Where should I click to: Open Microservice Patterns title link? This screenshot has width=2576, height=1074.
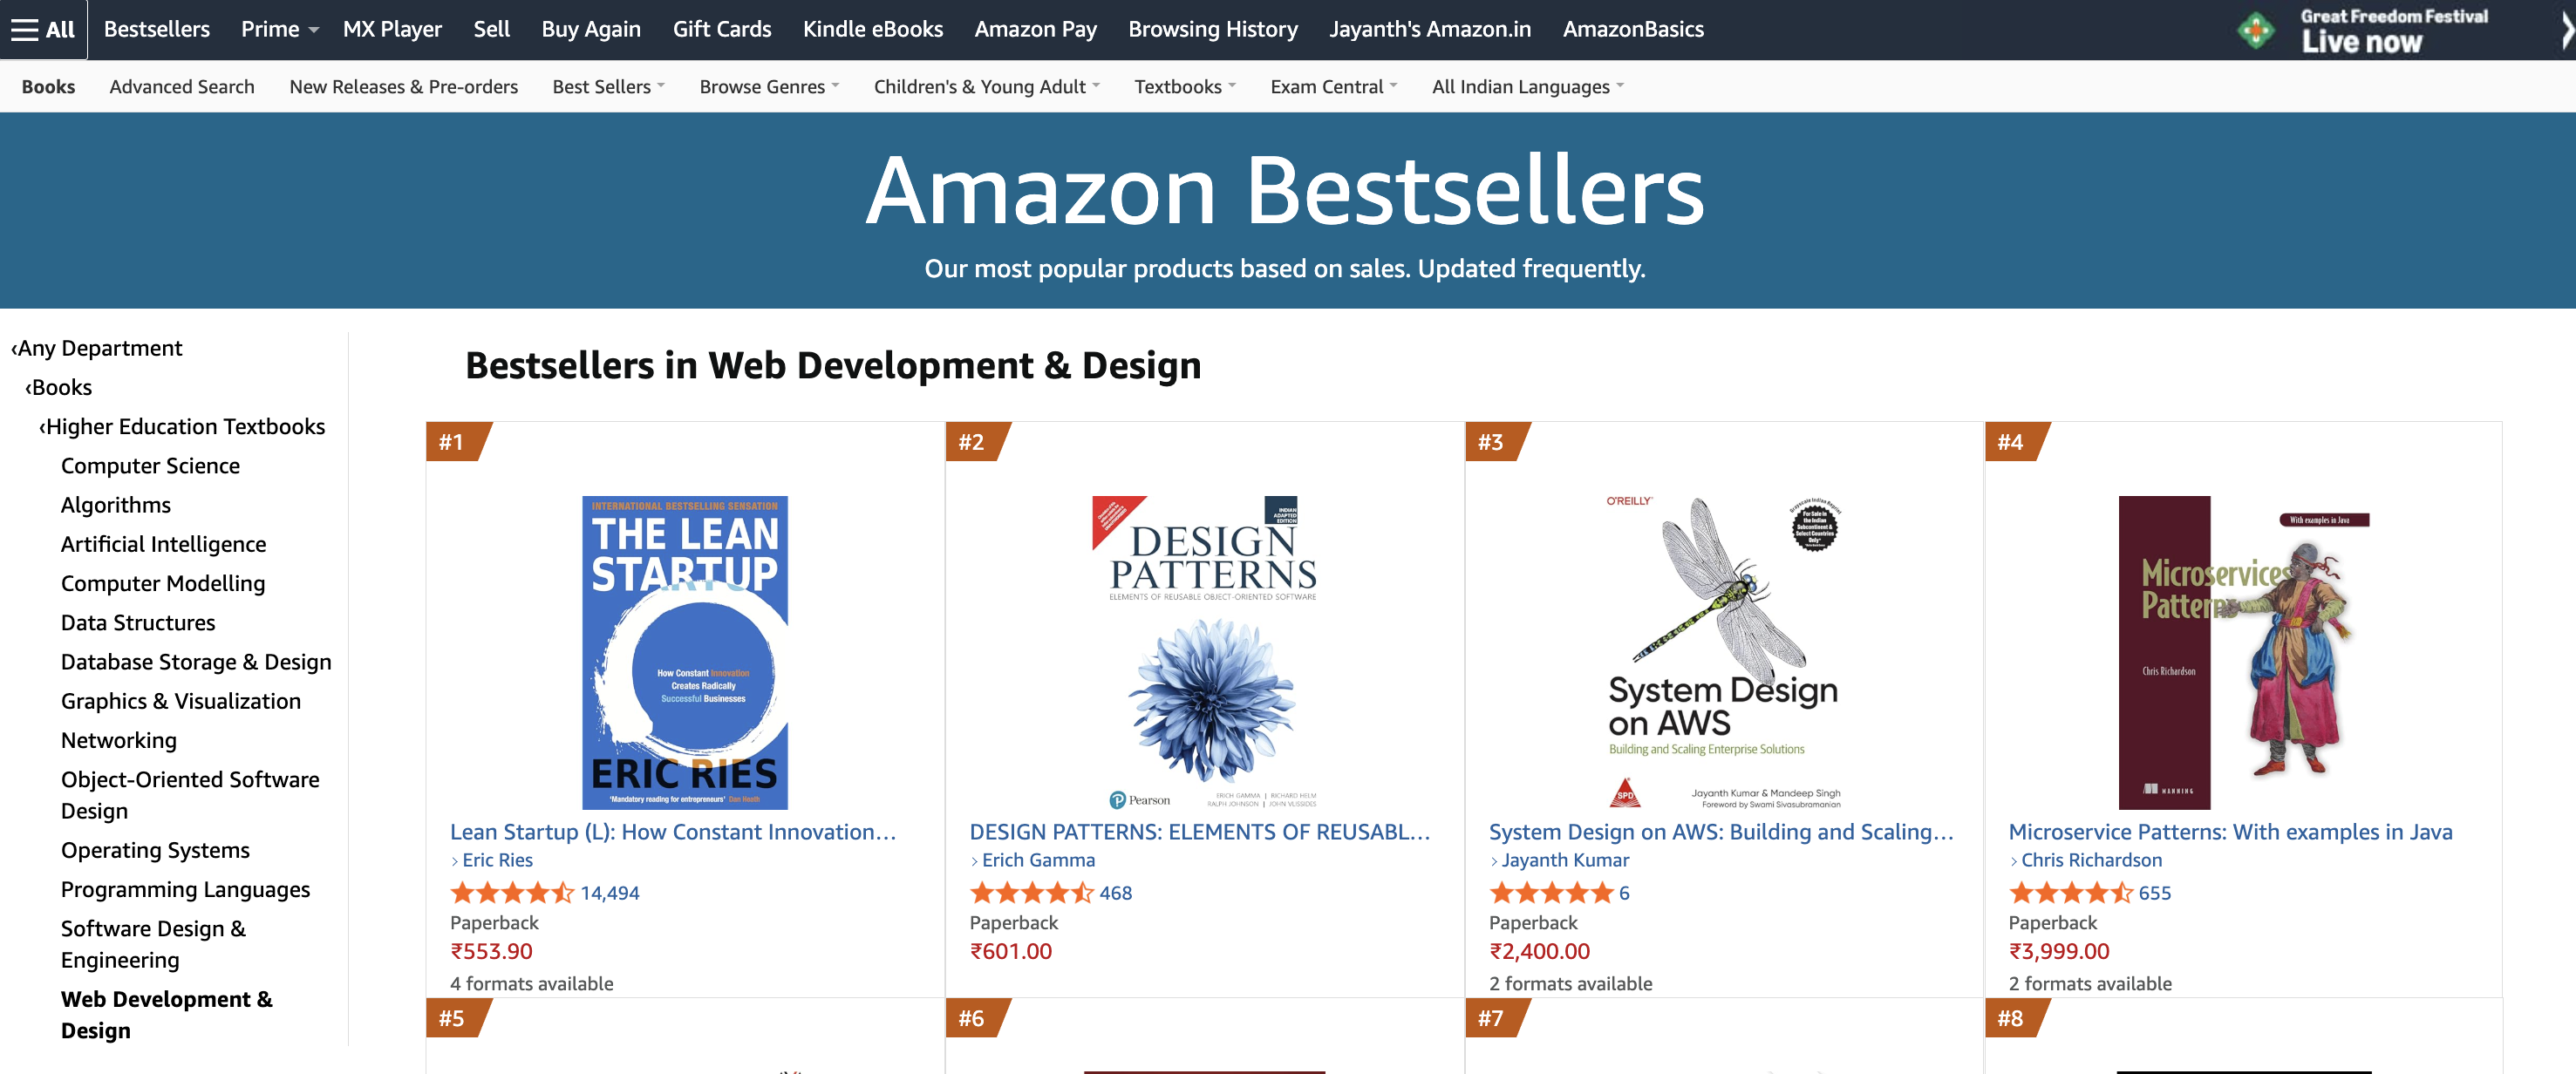[x=2230, y=832]
